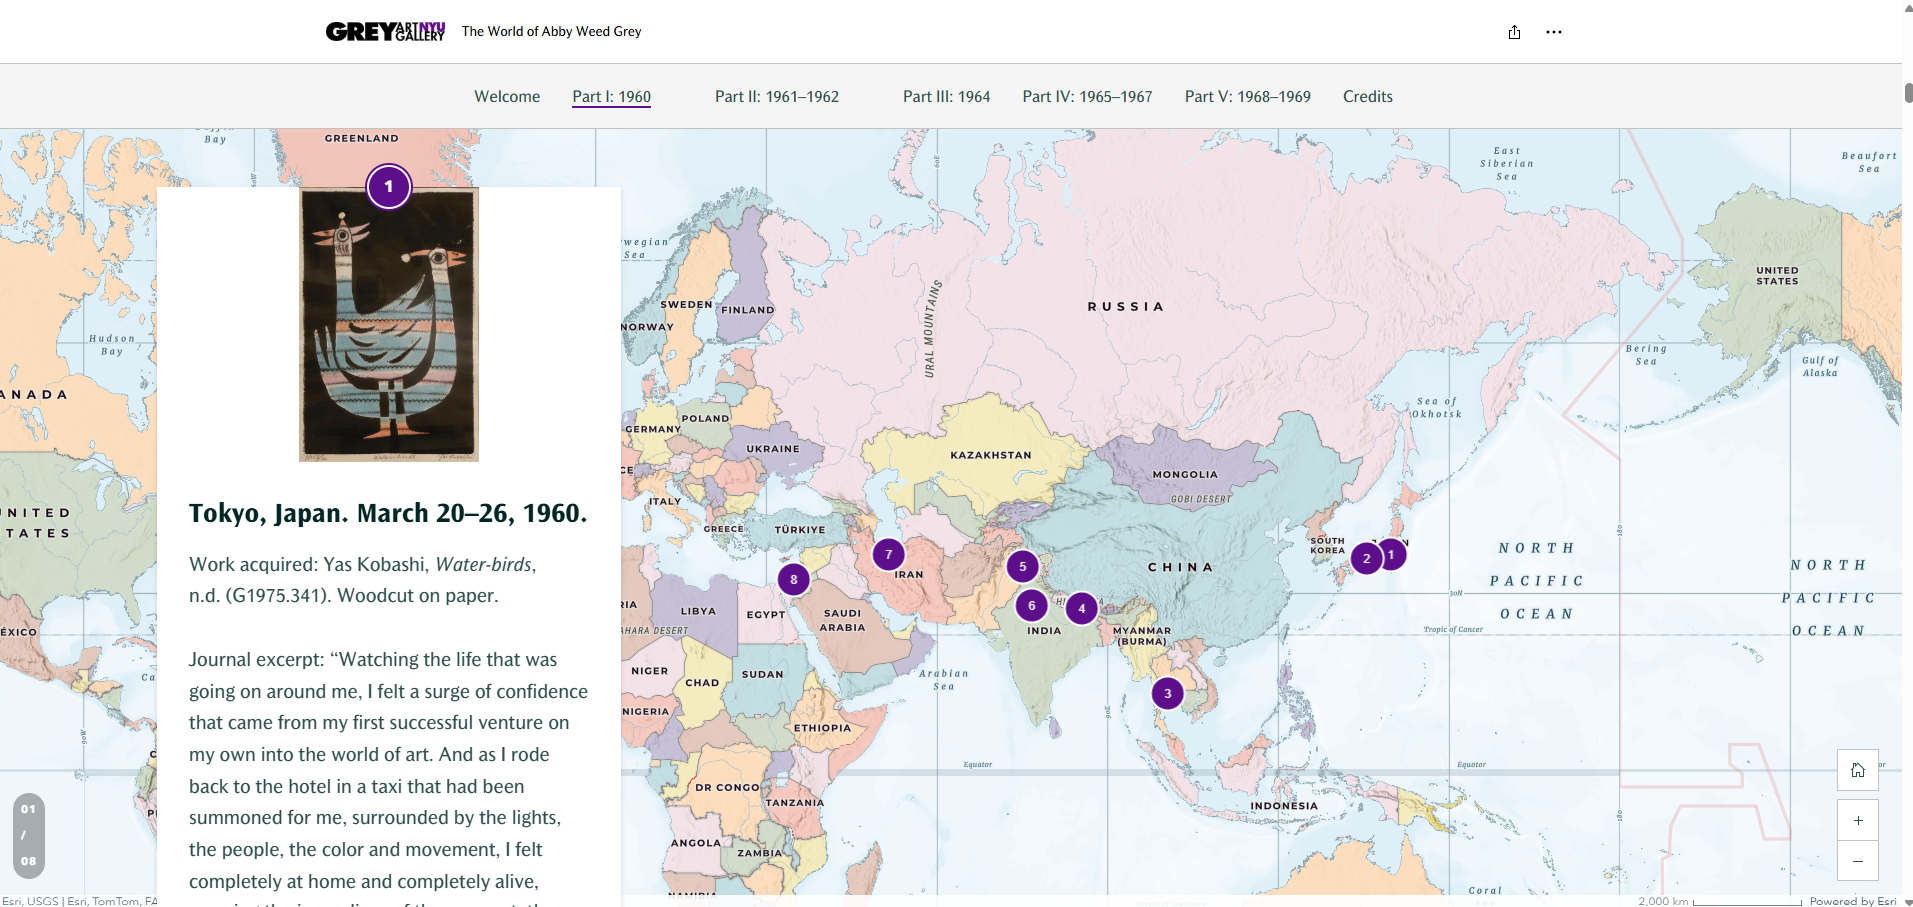Select map marker 1 above the woodcut image
Viewport: 1913px width, 907px height.
click(389, 186)
